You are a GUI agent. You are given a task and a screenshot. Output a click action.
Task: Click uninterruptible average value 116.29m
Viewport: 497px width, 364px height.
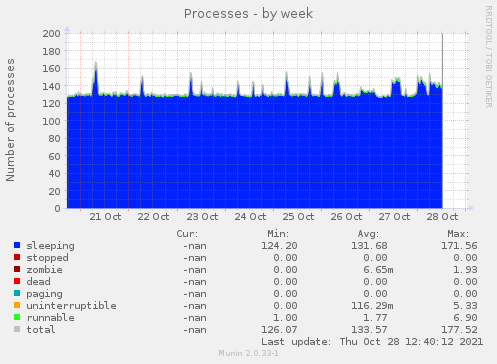(x=372, y=306)
